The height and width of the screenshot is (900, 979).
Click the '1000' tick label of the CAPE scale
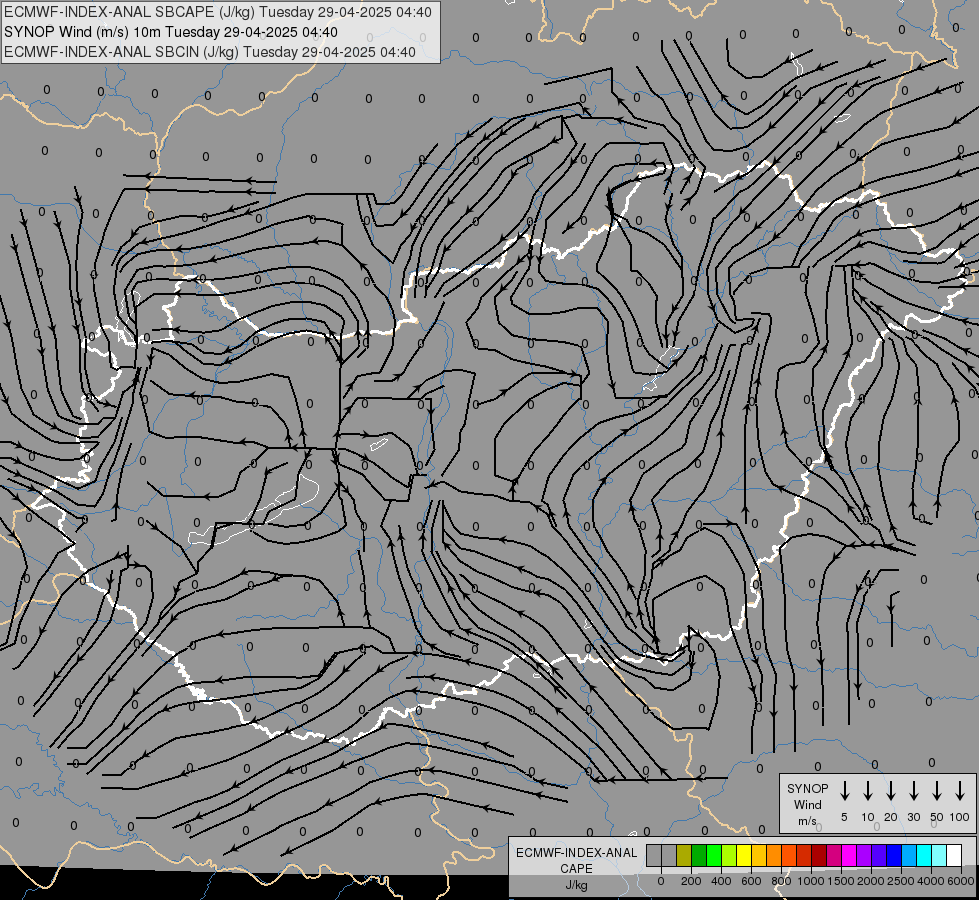click(x=811, y=881)
